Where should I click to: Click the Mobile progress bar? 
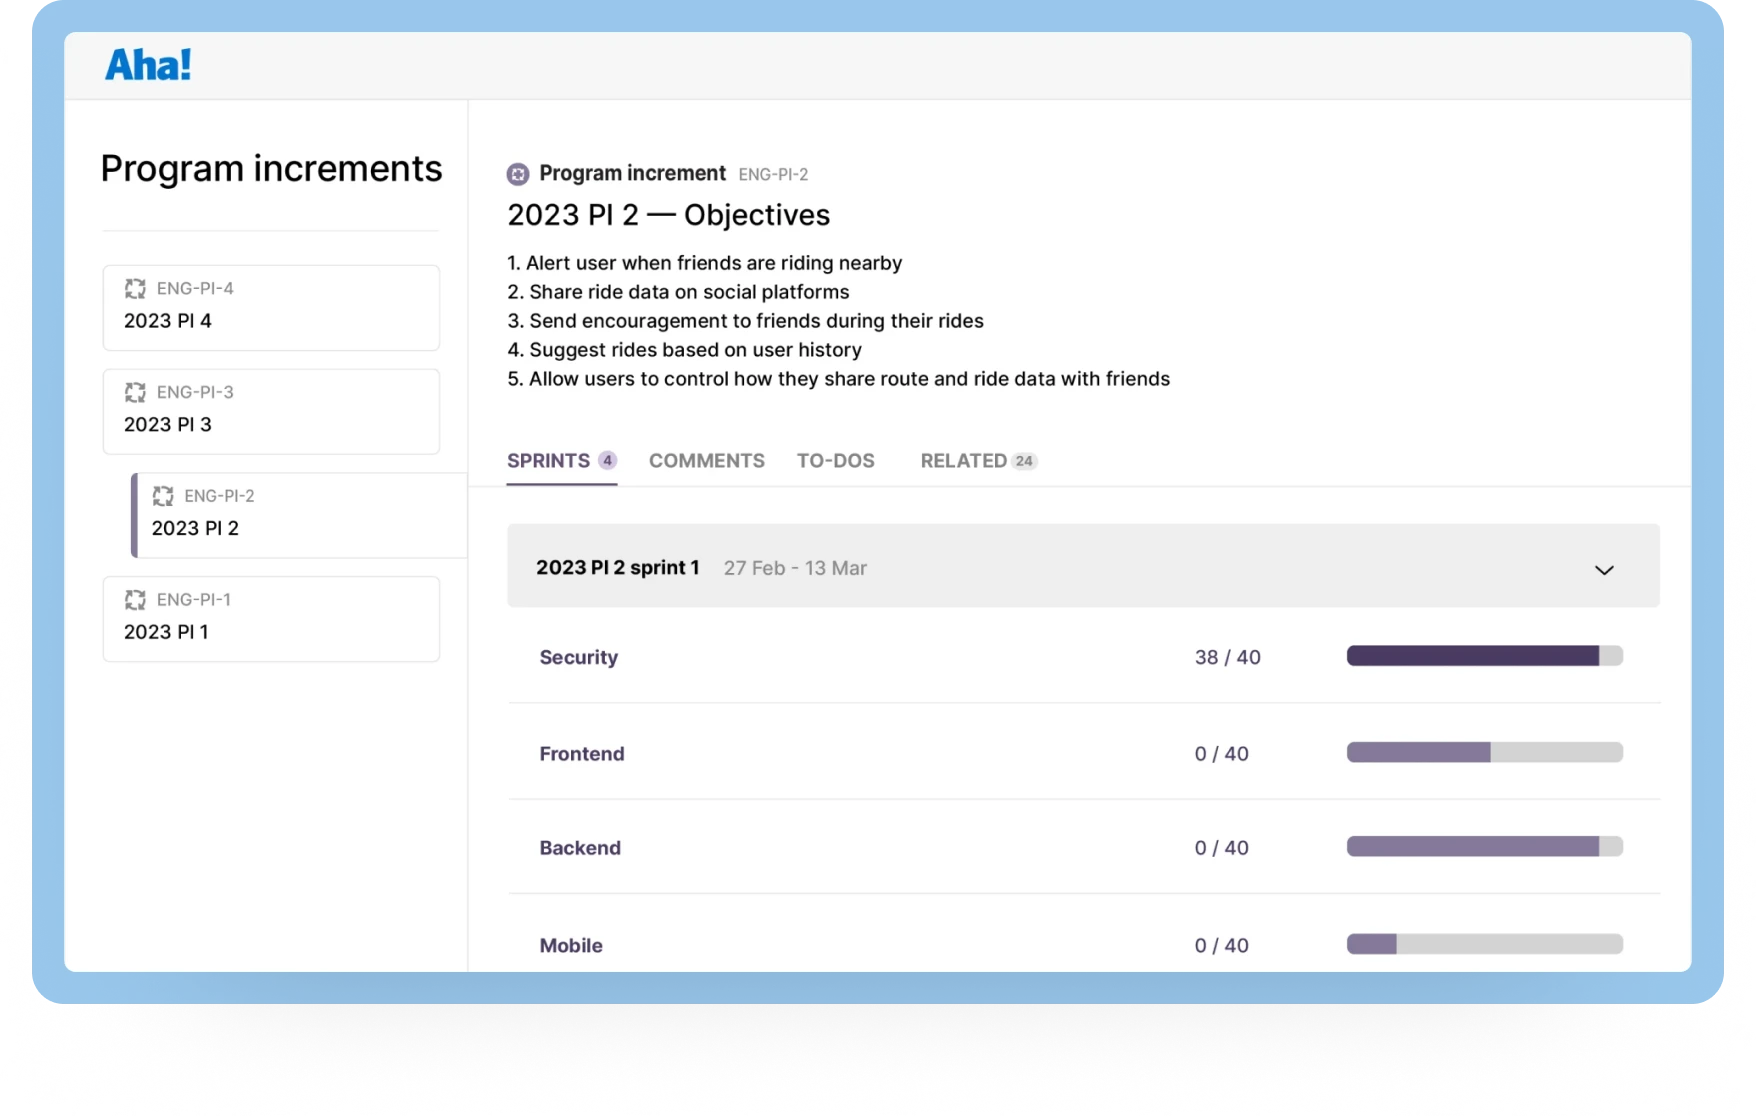1484,944
